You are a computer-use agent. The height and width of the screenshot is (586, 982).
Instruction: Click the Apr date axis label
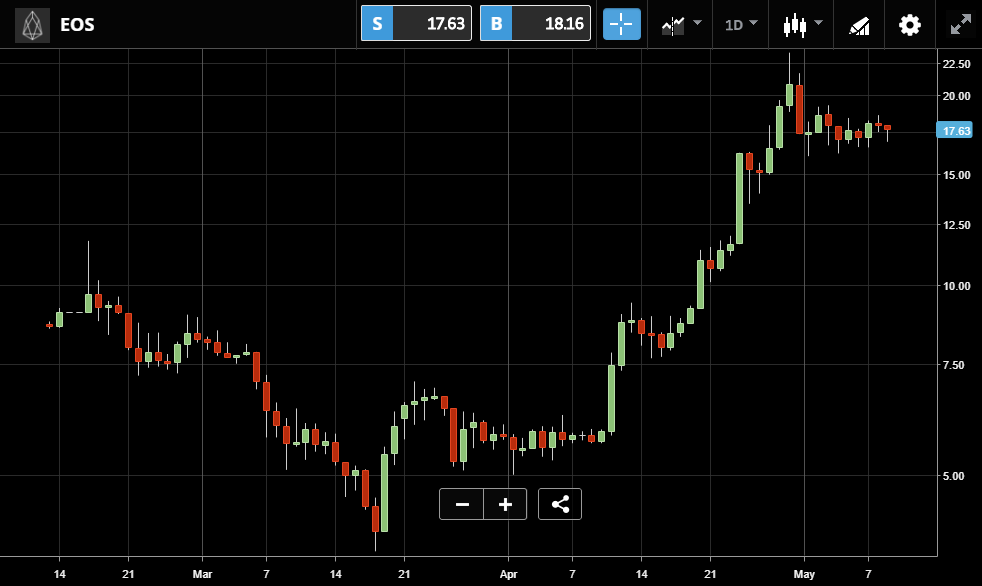(509, 573)
